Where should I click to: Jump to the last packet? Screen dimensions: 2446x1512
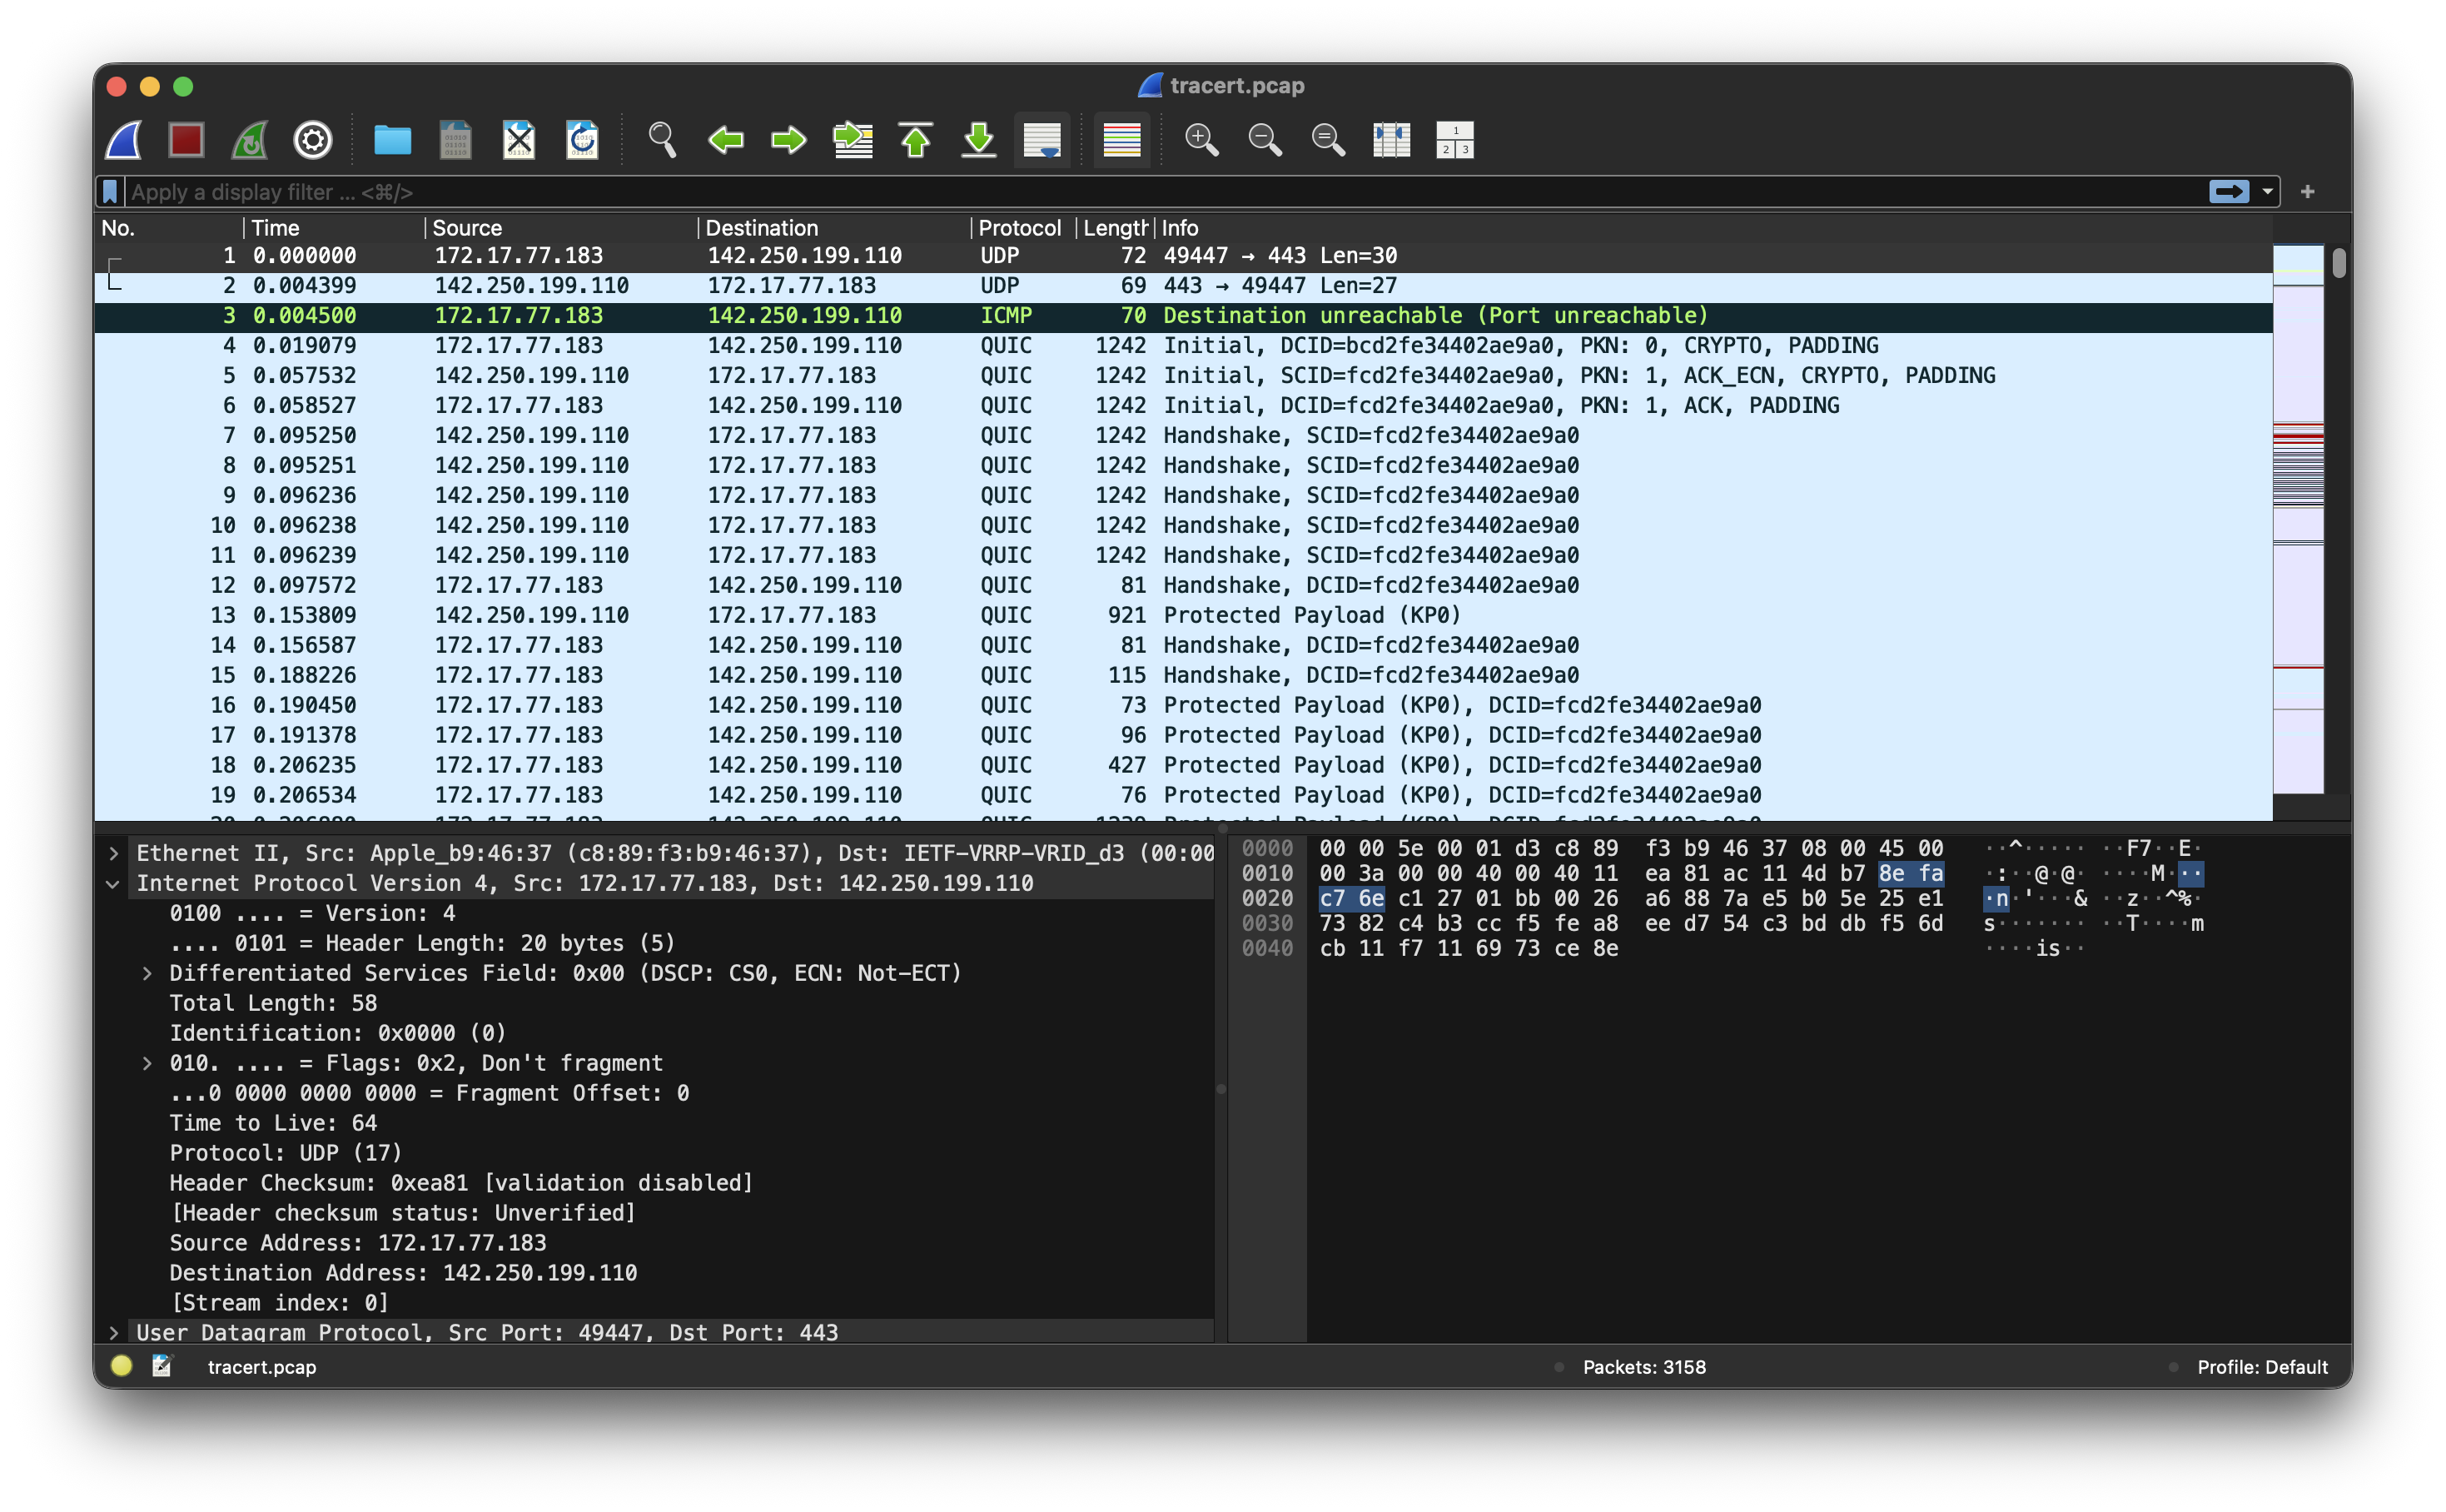tap(979, 140)
